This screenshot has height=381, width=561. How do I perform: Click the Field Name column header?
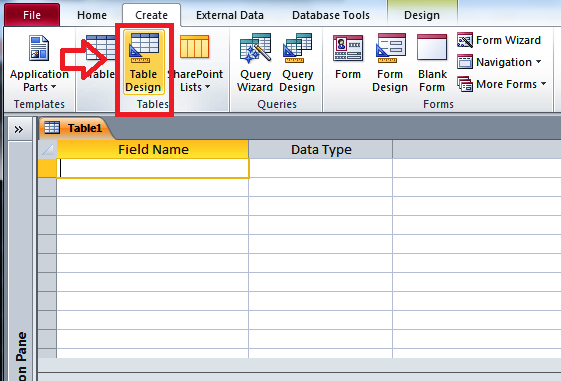click(153, 149)
